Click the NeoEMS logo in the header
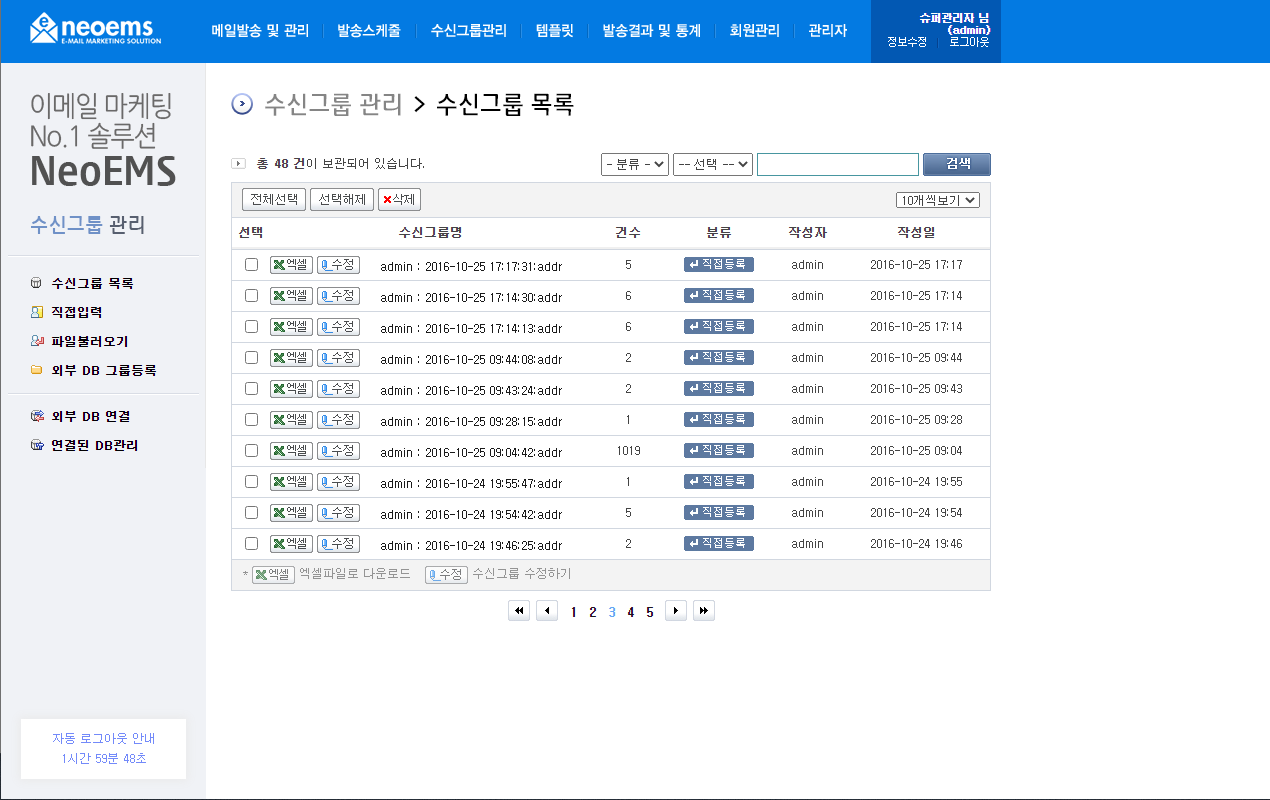The width and height of the screenshot is (1270, 800). [x=95, y=28]
